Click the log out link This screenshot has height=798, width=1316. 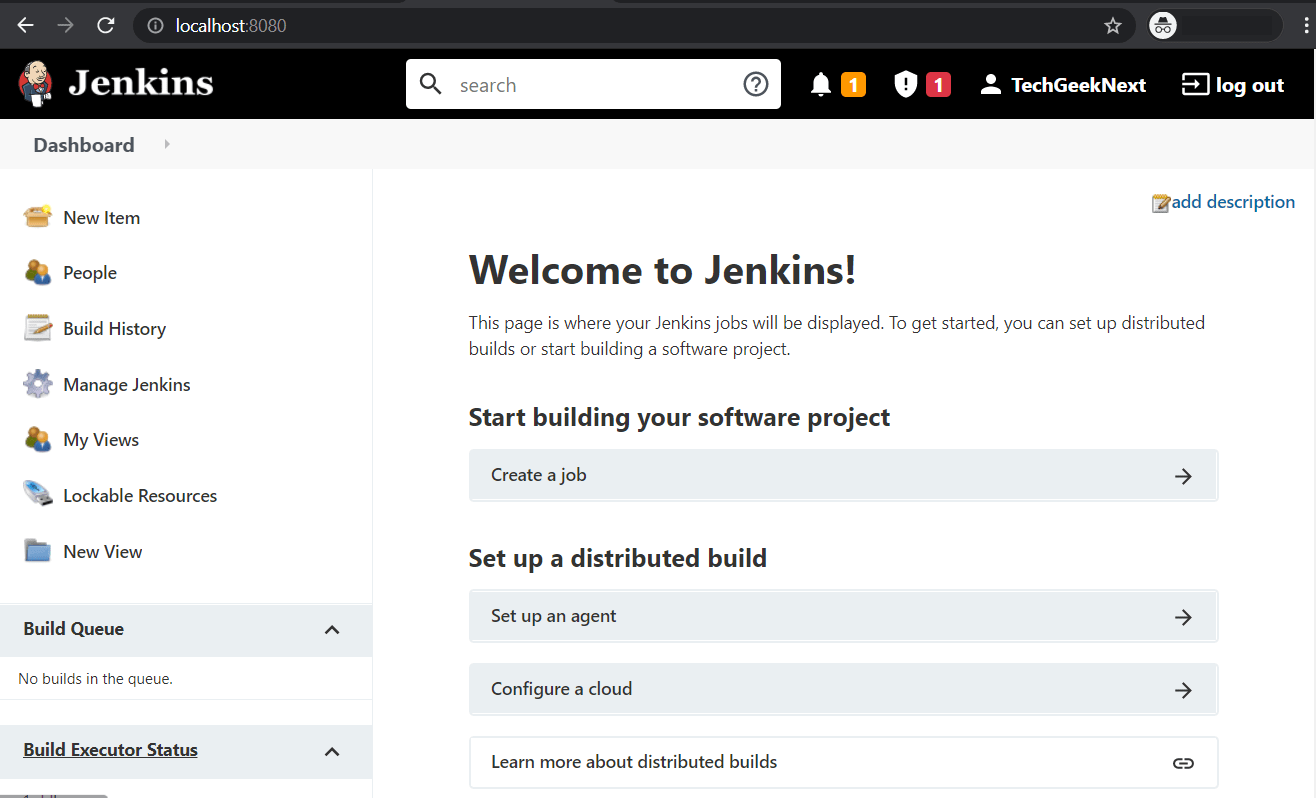pyautogui.click(x=1250, y=85)
